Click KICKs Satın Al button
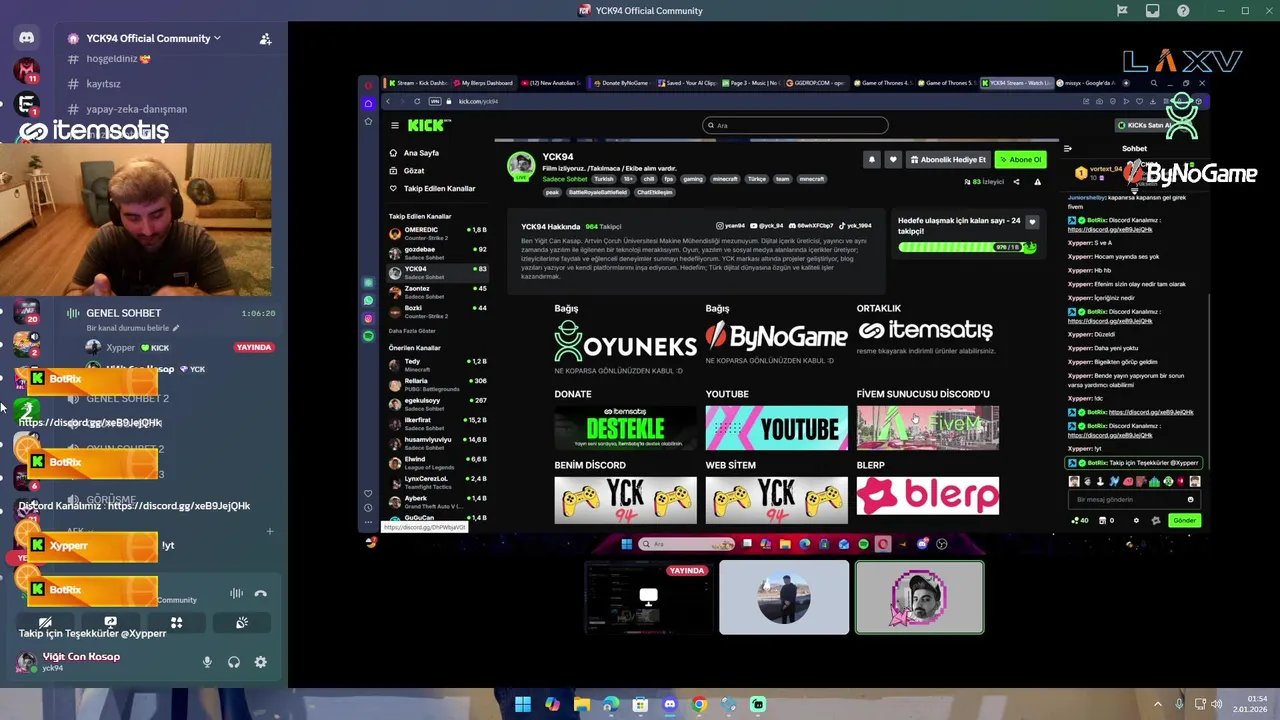The height and width of the screenshot is (720, 1280). coord(1147,125)
